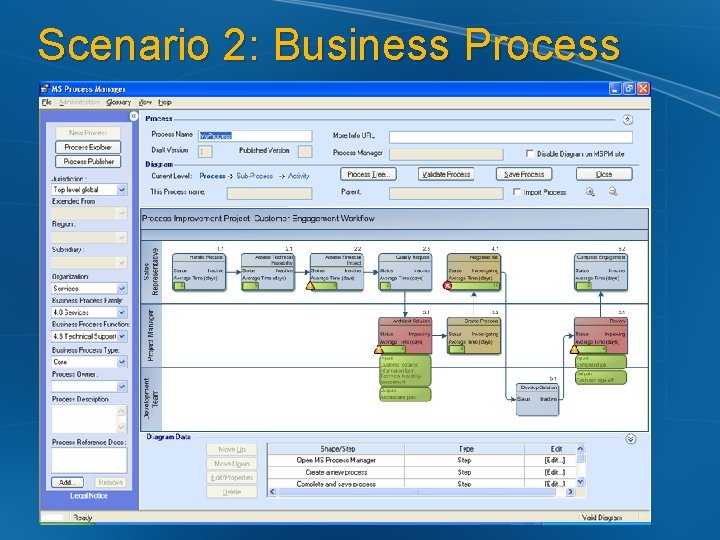The image size is (720, 540).
Task: Click the Process Publisher button
Action: tap(88, 162)
